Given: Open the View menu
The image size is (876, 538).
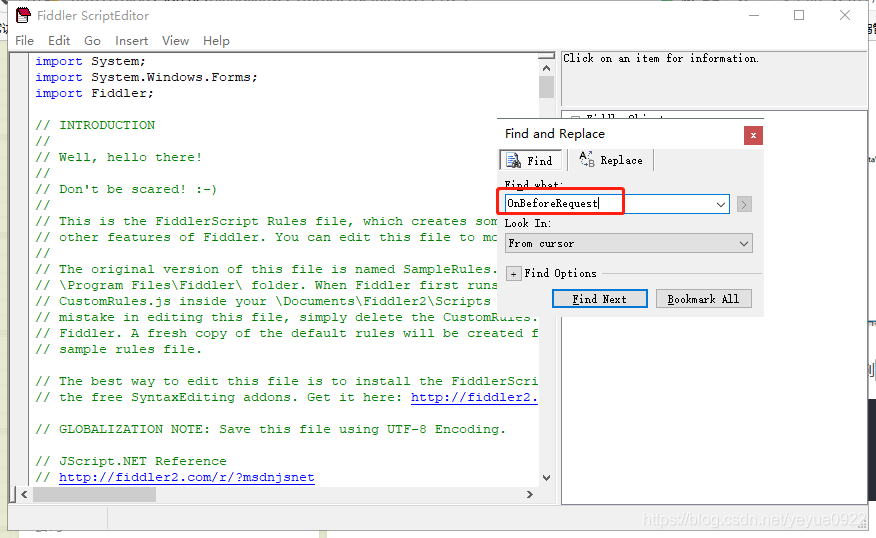Looking at the screenshot, I should click(x=175, y=41).
